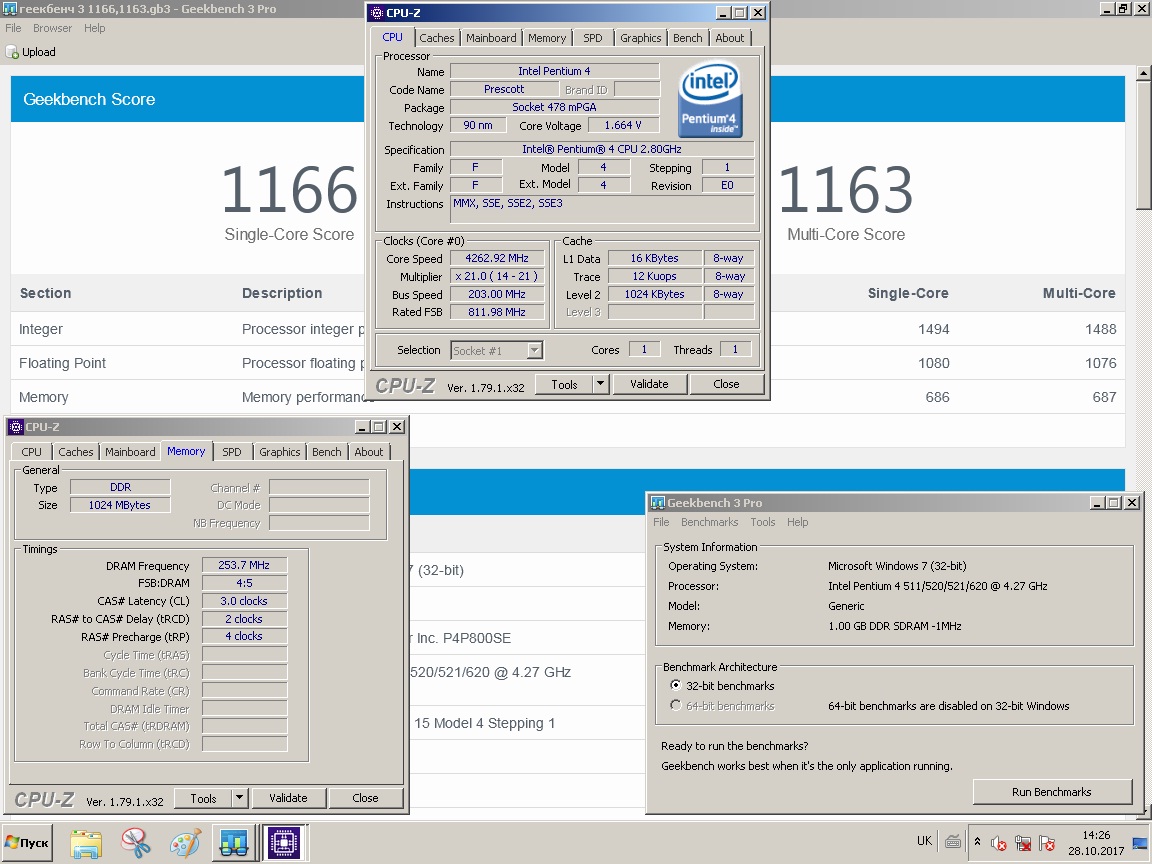Open About tab in top CPU-Z window
Image resolution: width=1152 pixels, height=864 pixels.
coord(730,38)
